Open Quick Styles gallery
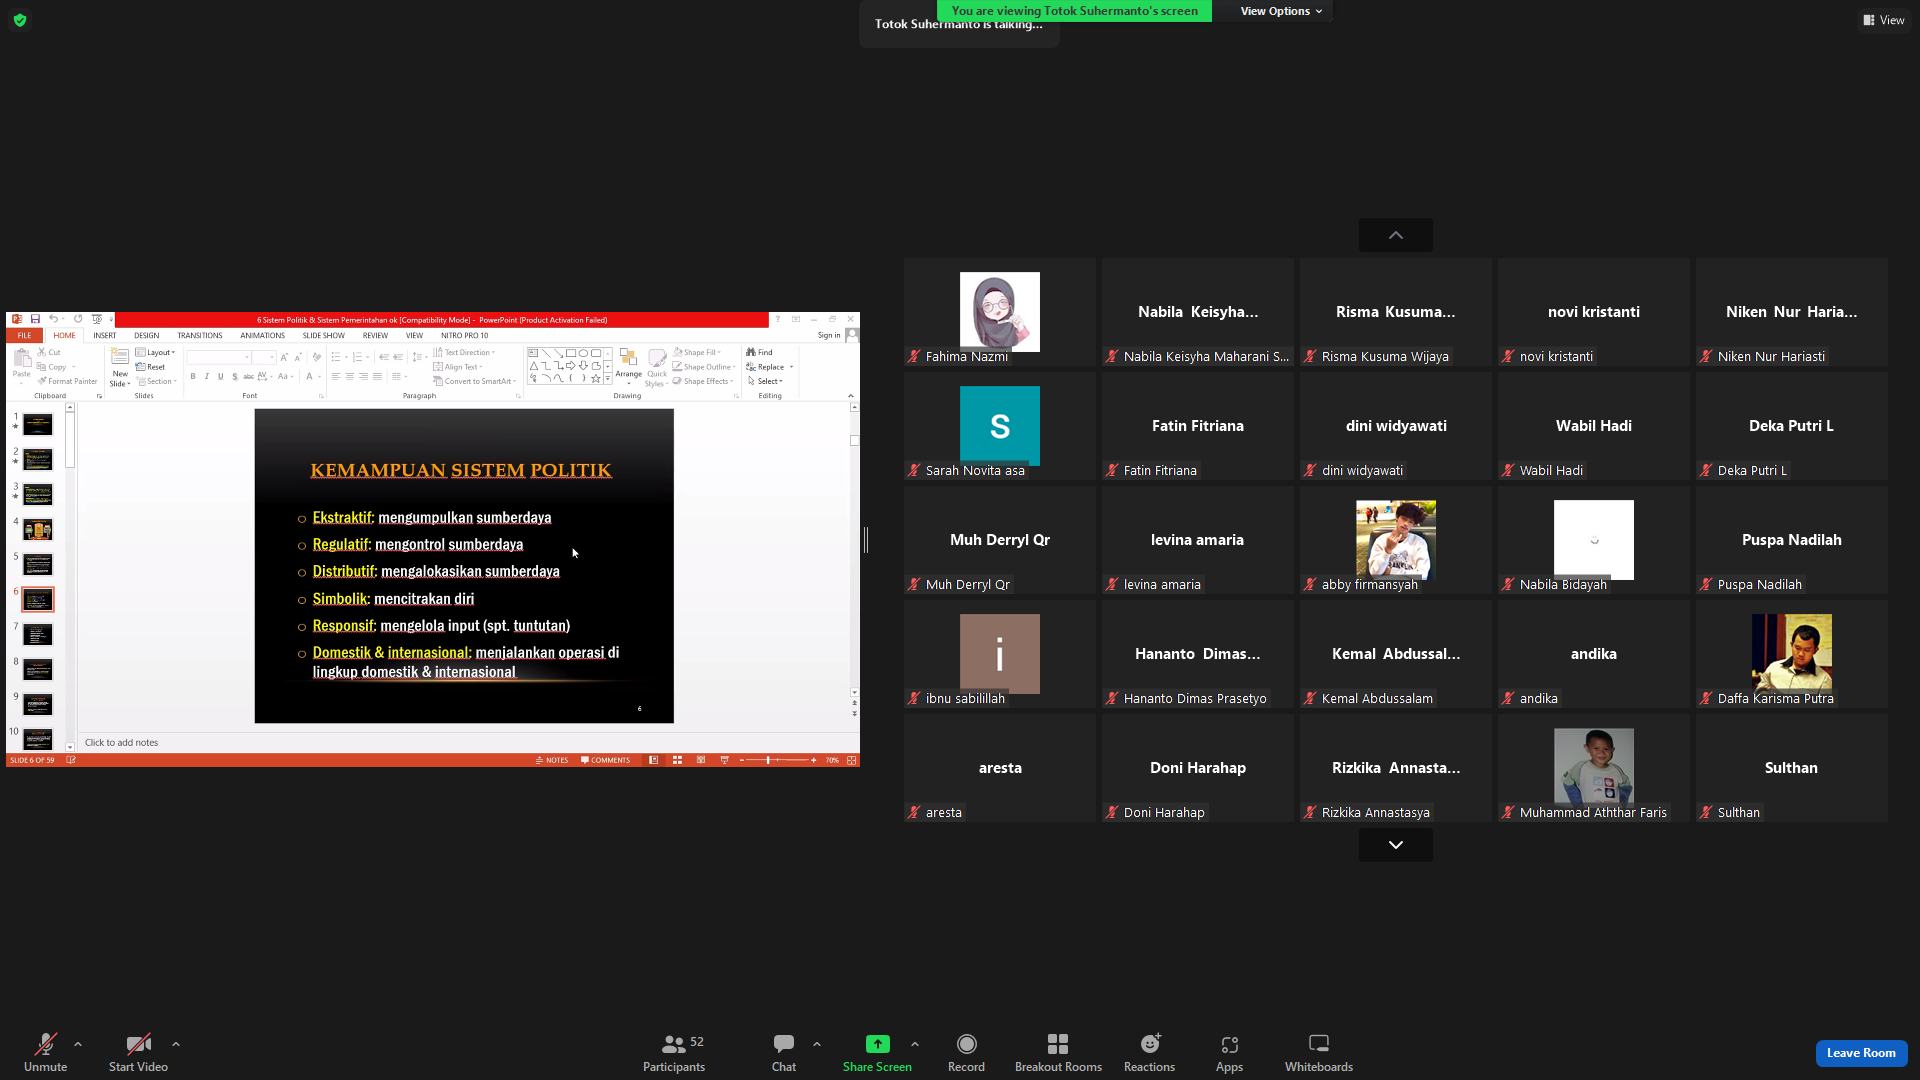 pyautogui.click(x=657, y=367)
